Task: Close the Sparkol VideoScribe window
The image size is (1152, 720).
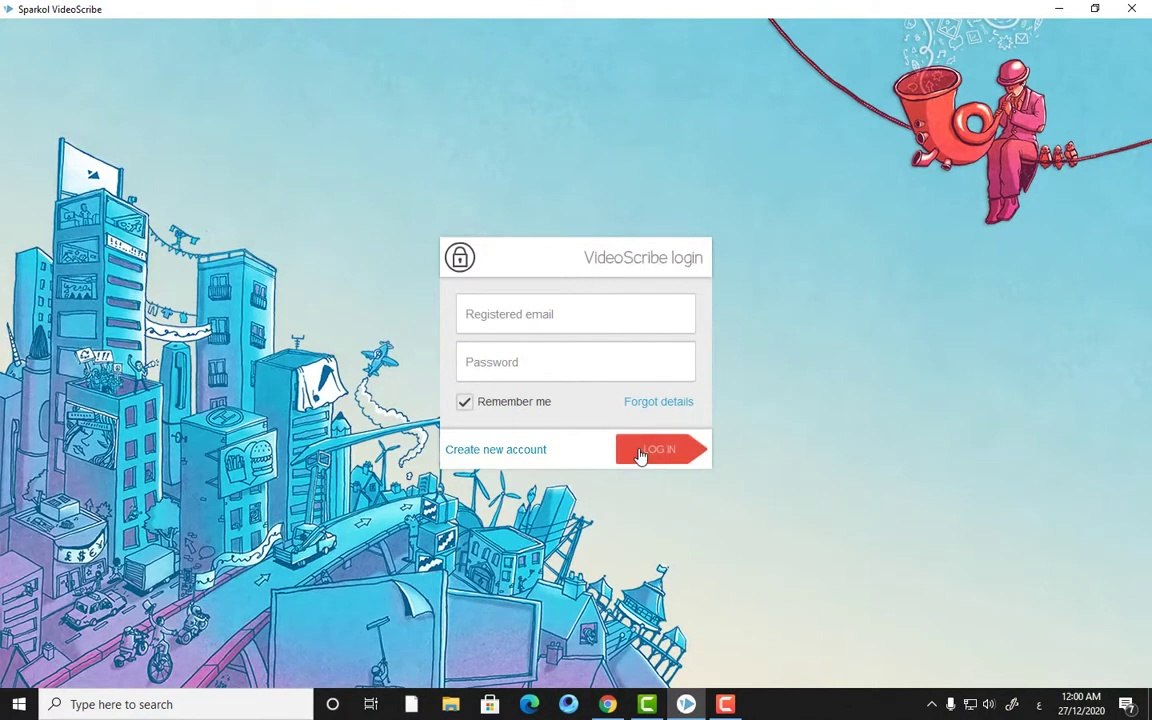Action: tap(1132, 9)
